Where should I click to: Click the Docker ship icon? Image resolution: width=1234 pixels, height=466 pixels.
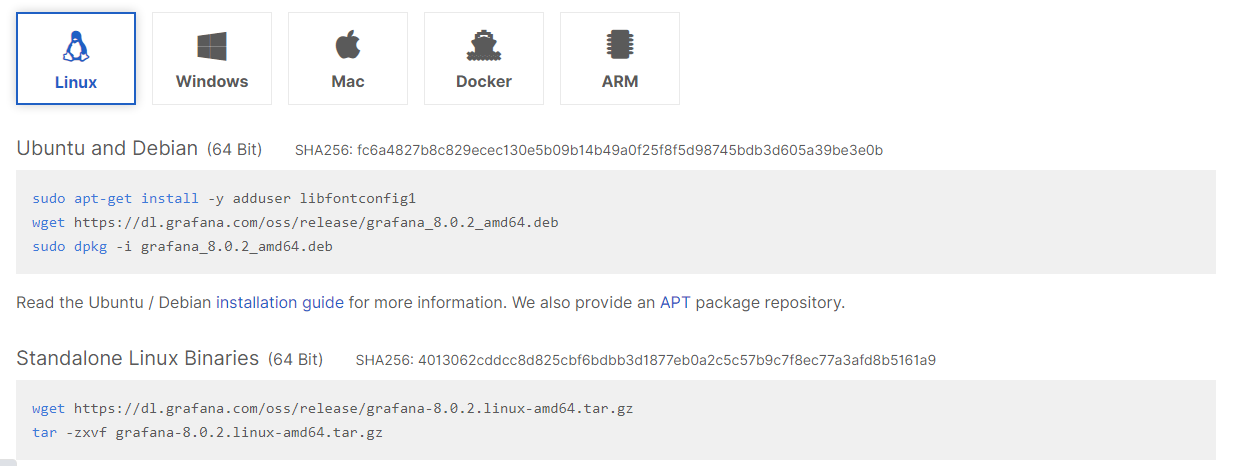click(484, 45)
